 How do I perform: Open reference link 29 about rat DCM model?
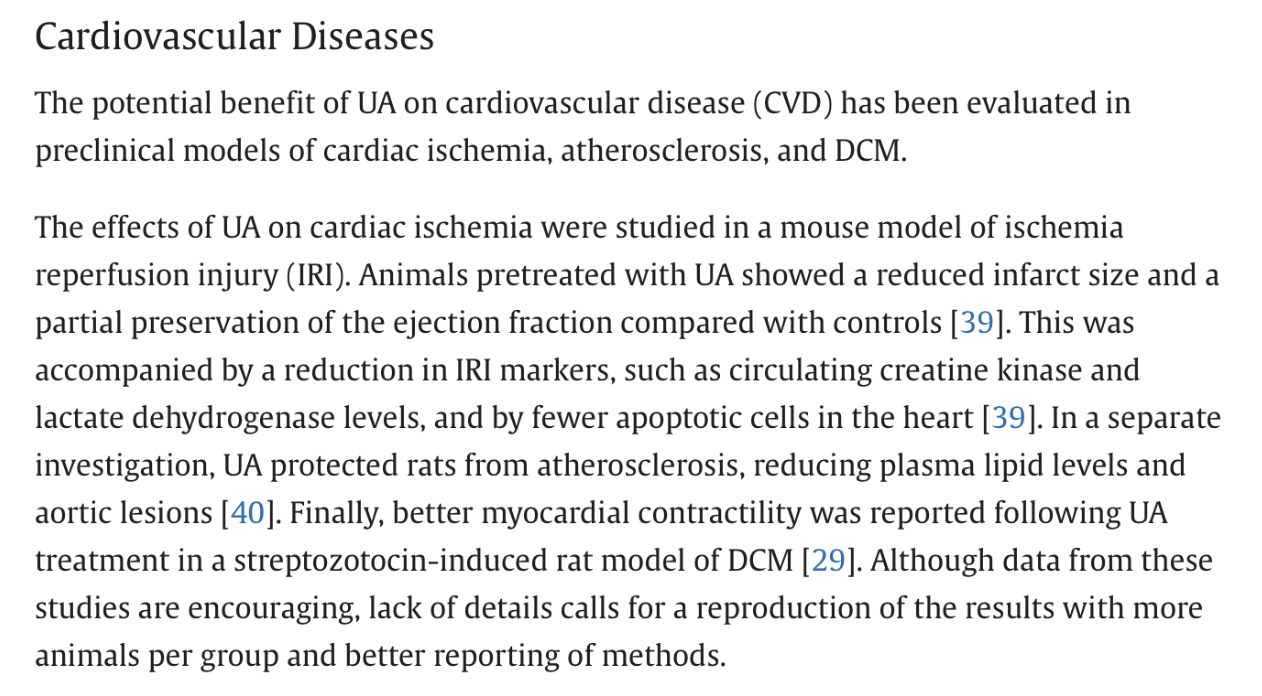coord(828,560)
